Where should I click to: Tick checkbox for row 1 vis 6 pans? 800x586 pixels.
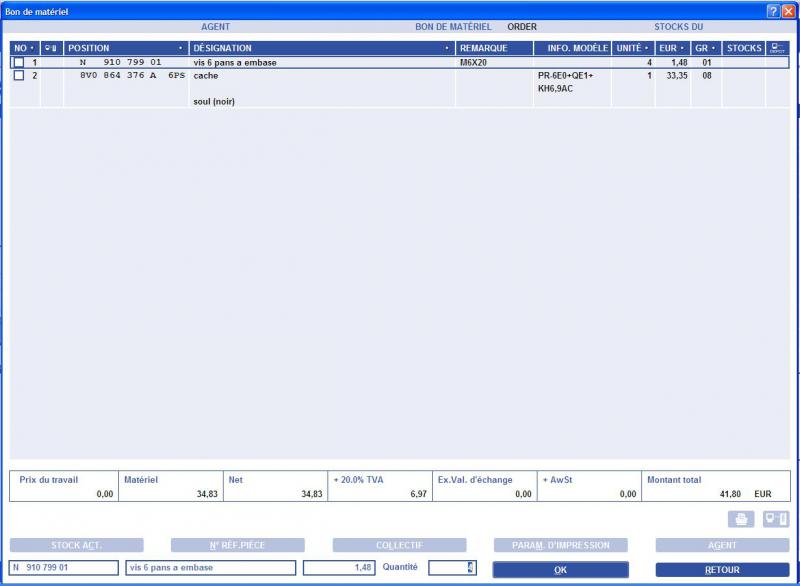pyautogui.click(x=19, y=62)
